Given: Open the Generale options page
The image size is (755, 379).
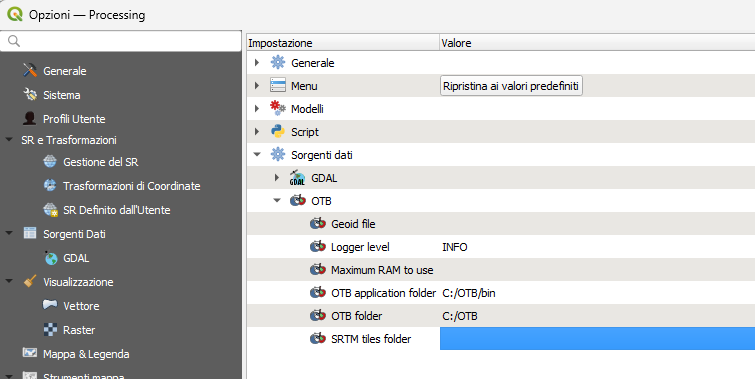Looking at the screenshot, I should [65, 71].
